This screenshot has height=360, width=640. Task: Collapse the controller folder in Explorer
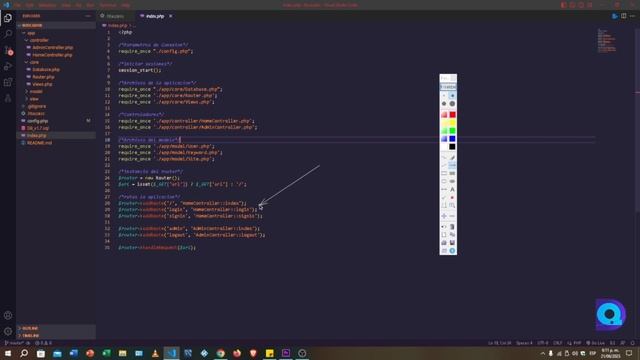(x=39, y=40)
